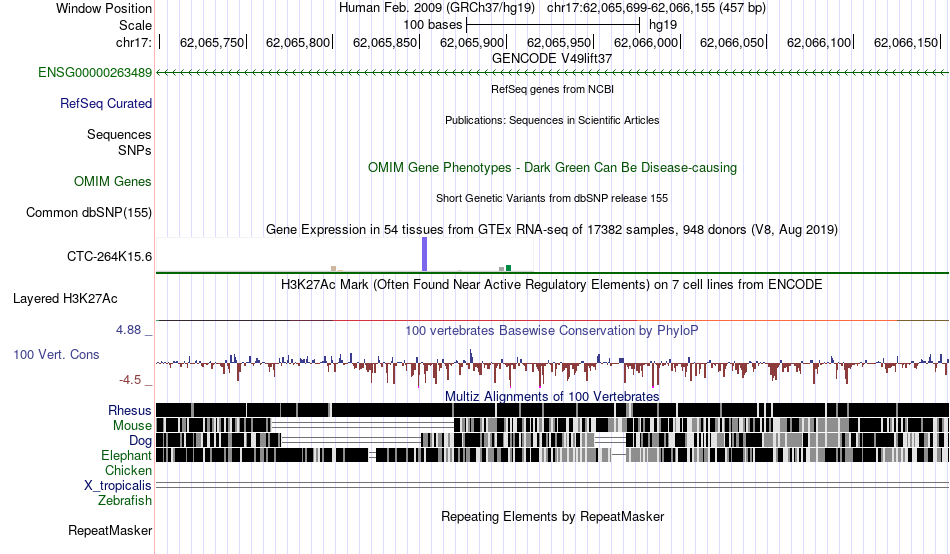The image size is (950, 554).
Task: Open the RefSeq Curated track label
Action: click(x=106, y=104)
